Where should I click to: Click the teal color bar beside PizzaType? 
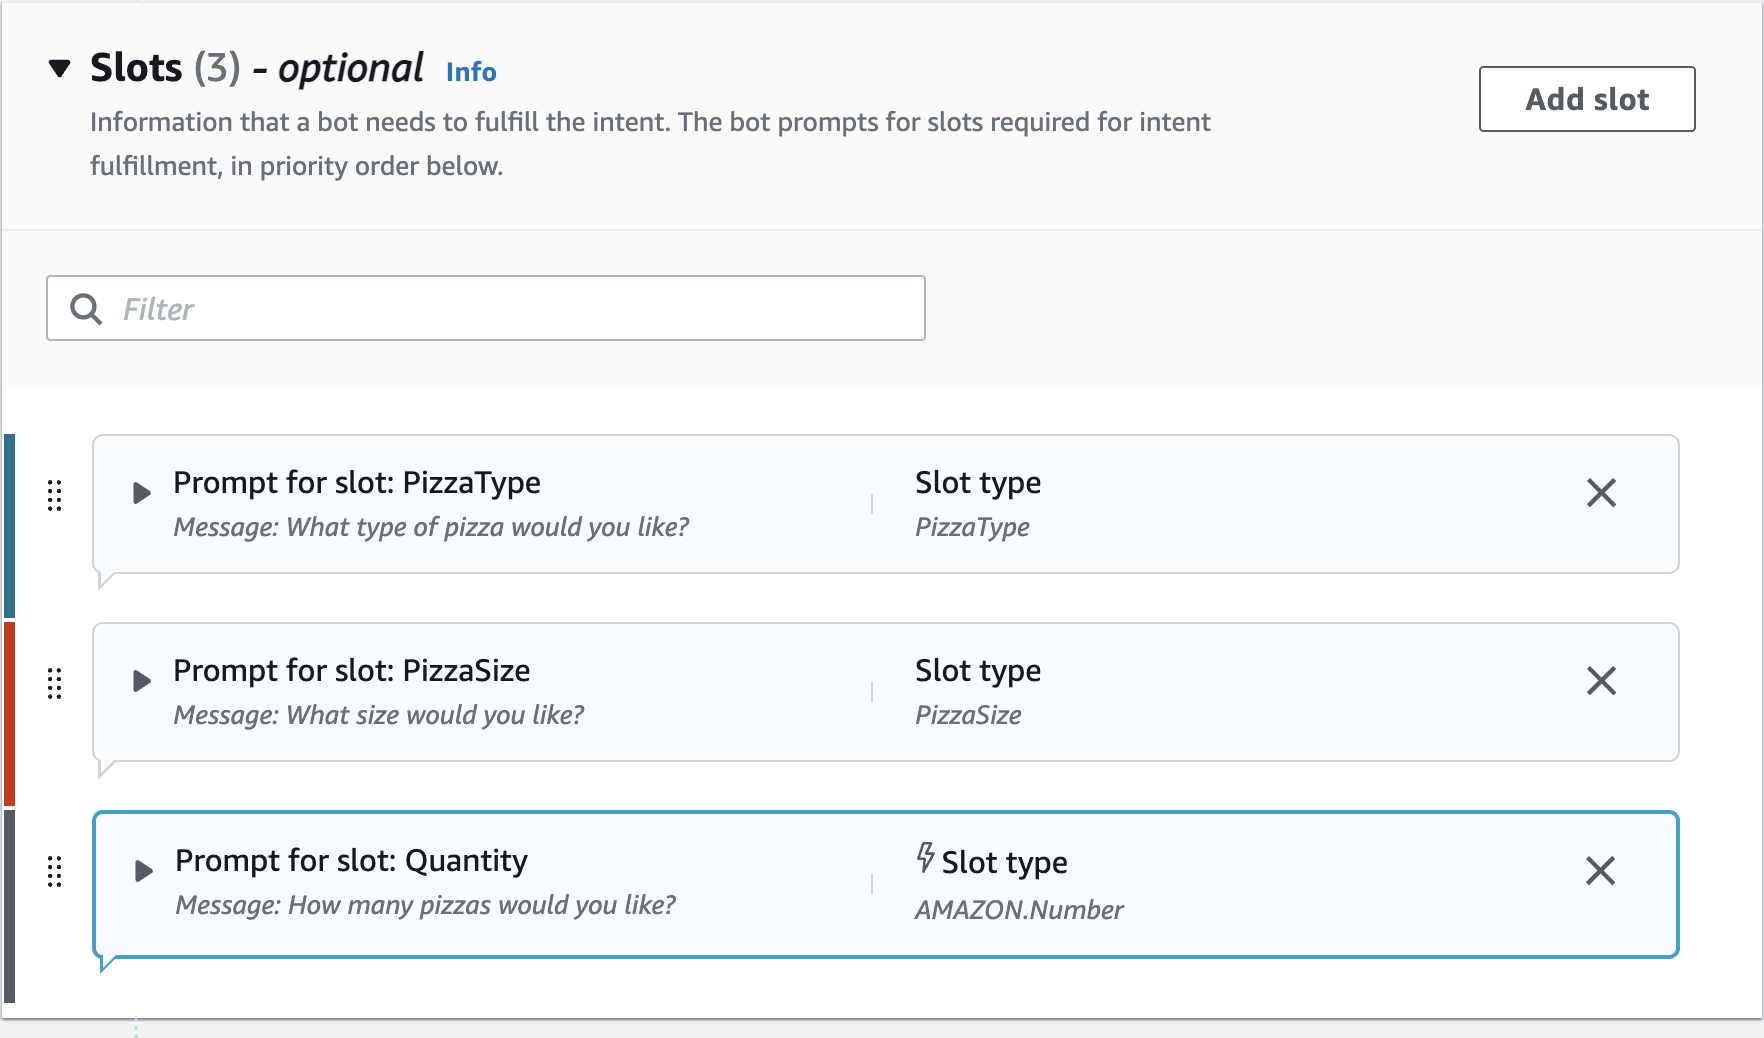point(10,525)
